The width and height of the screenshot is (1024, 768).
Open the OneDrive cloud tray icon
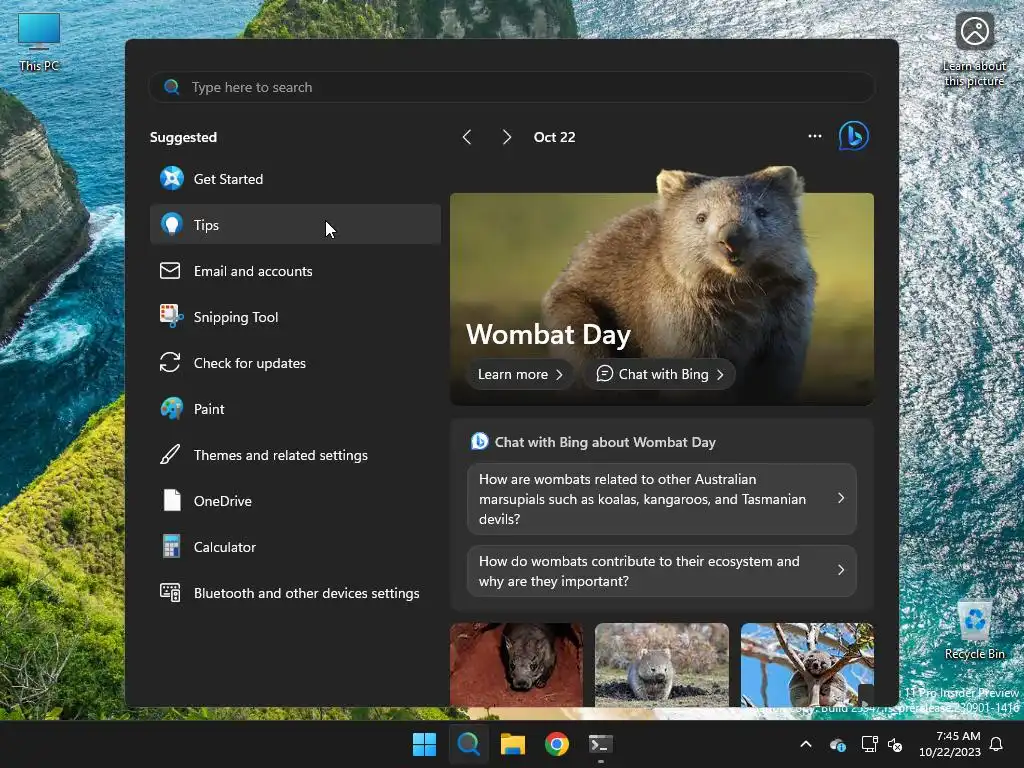point(837,744)
